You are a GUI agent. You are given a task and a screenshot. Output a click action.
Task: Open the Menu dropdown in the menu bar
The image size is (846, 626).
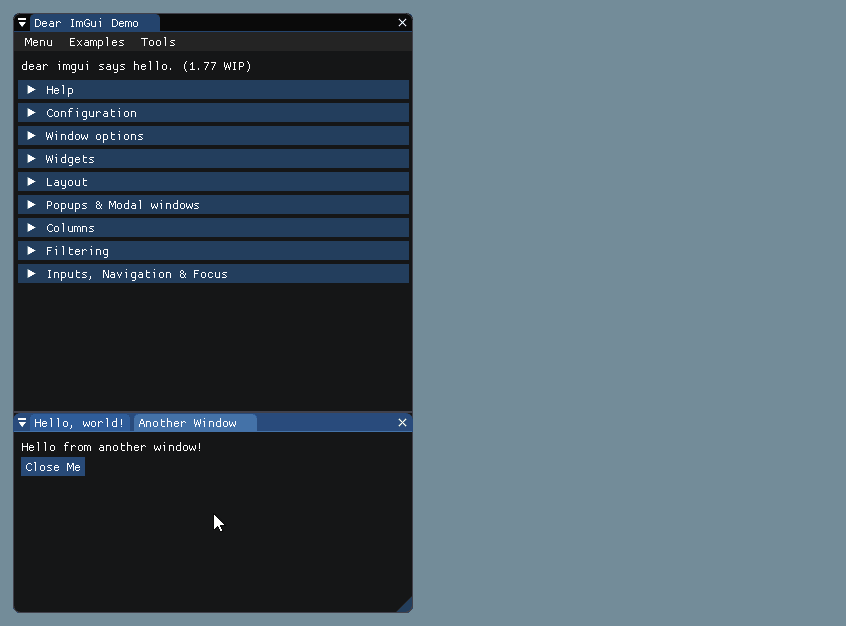point(38,42)
